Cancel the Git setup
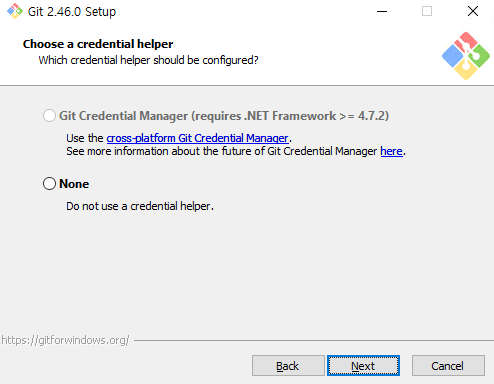494x384 pixels. click(x=448, y=366)
